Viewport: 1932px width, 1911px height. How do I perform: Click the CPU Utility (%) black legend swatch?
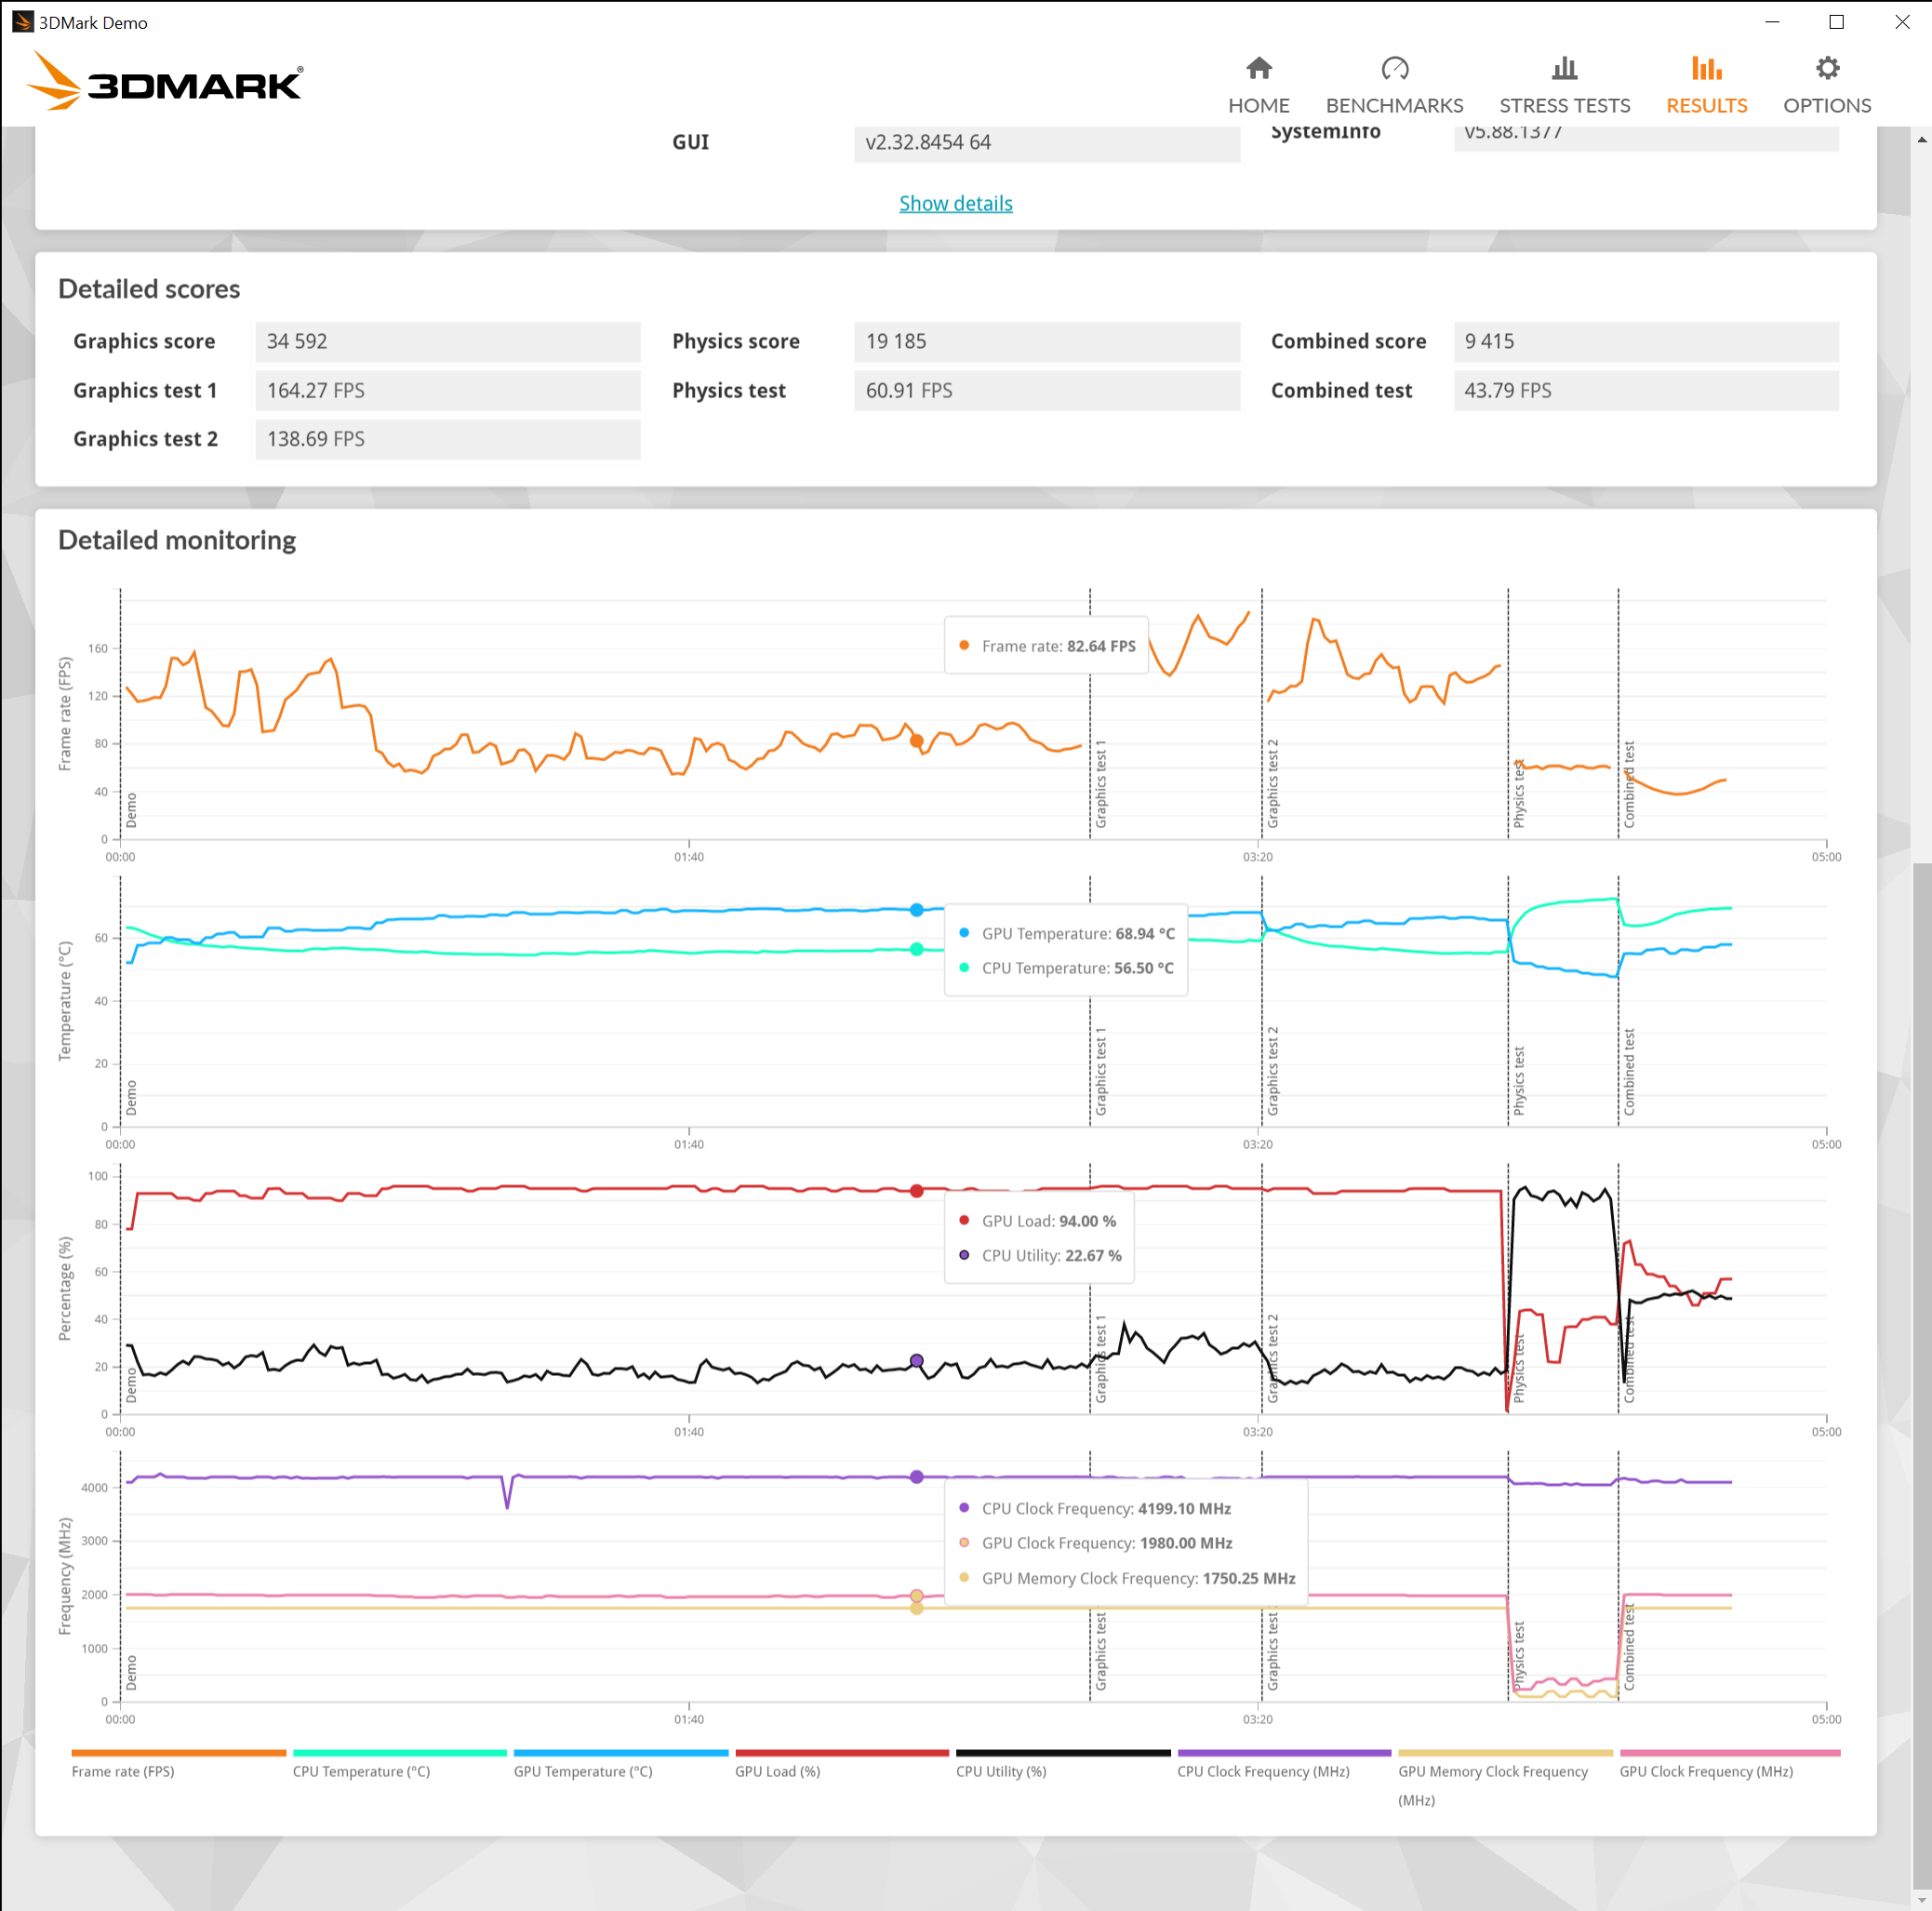point(1062,1753)
